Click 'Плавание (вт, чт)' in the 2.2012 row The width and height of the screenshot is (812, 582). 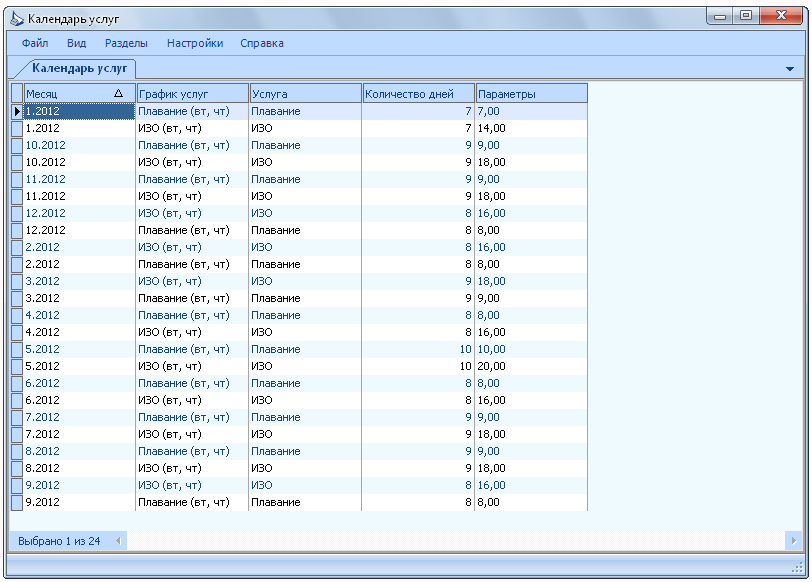coord(184,264)
